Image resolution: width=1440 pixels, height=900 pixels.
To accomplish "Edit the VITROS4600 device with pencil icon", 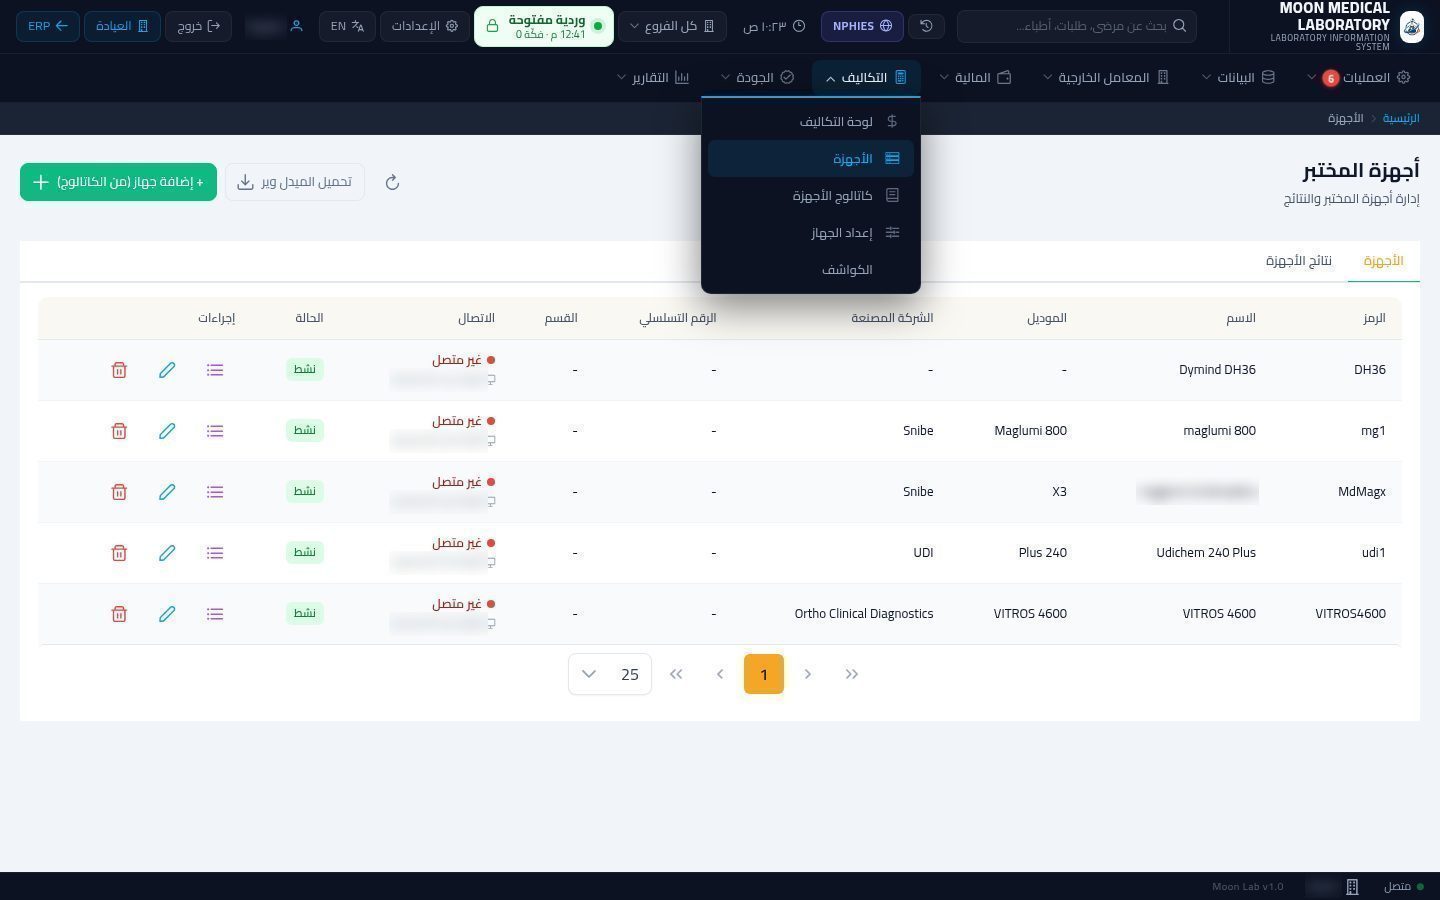I will coord(167,614).
